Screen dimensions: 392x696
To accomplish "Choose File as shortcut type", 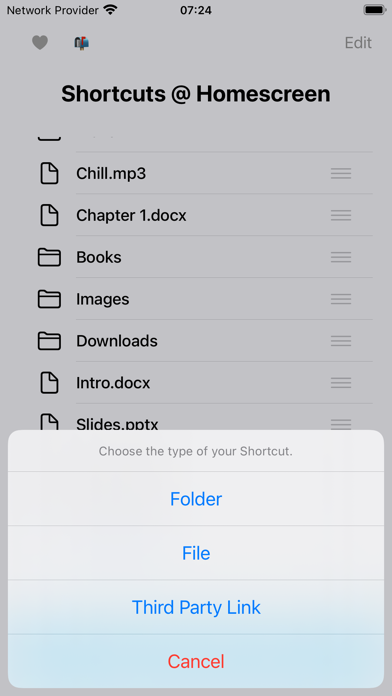I will [196, 553].
